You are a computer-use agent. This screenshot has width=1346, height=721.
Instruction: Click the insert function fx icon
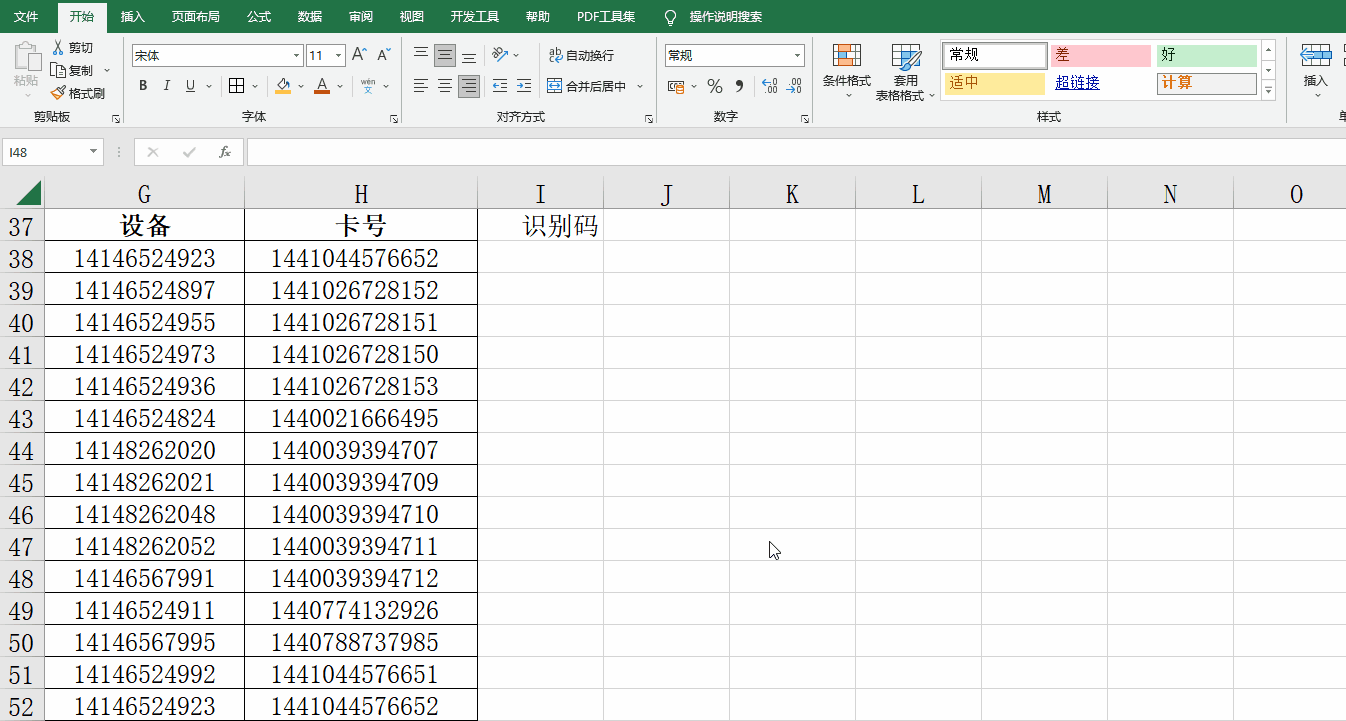point(225,152)
